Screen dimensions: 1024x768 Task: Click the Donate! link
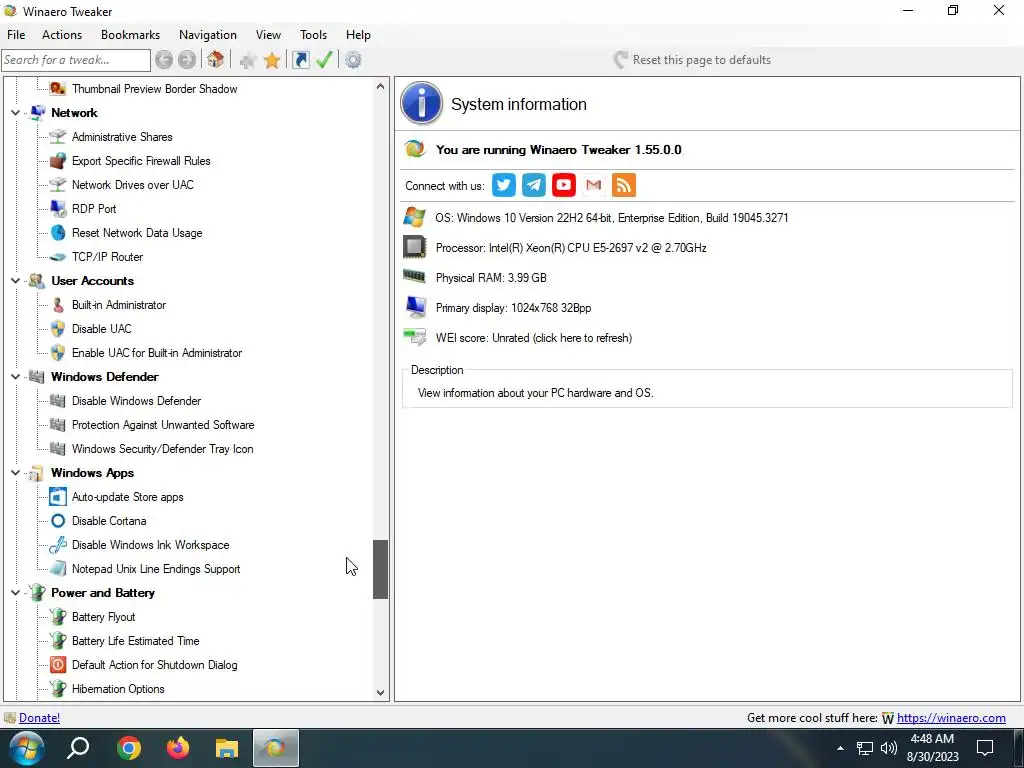point(39,718)
